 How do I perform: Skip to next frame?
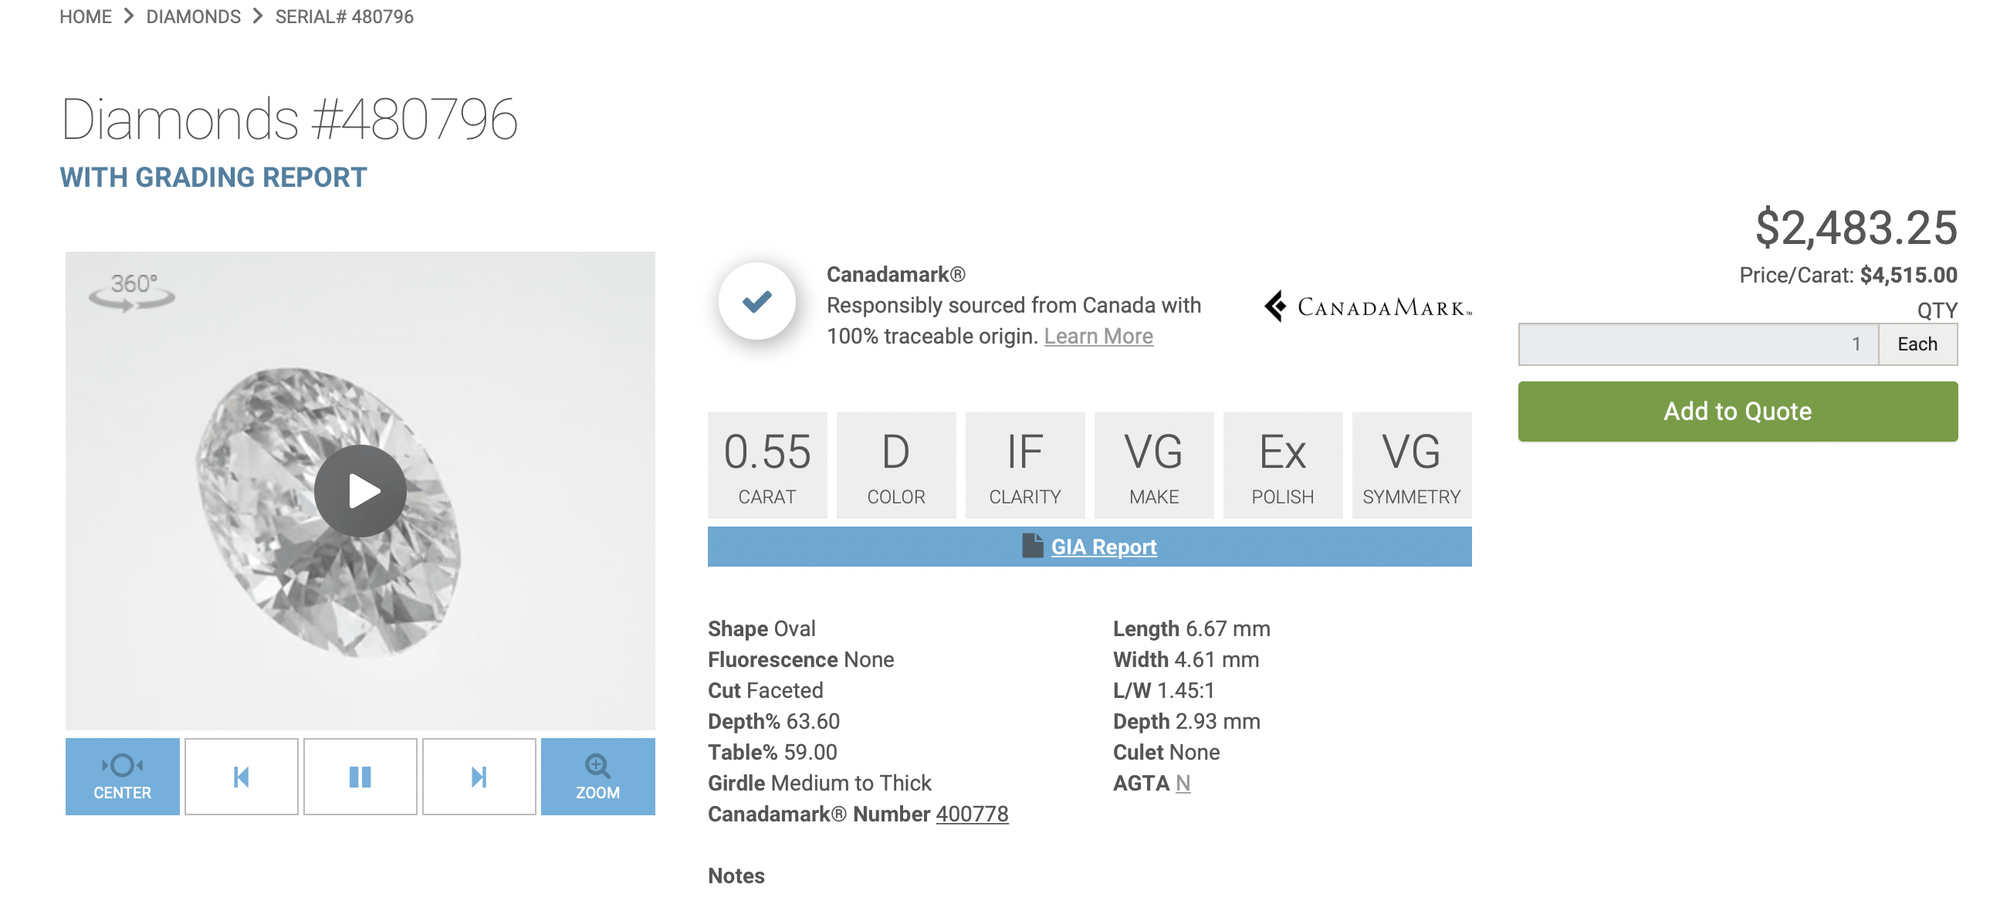(479, 776)
